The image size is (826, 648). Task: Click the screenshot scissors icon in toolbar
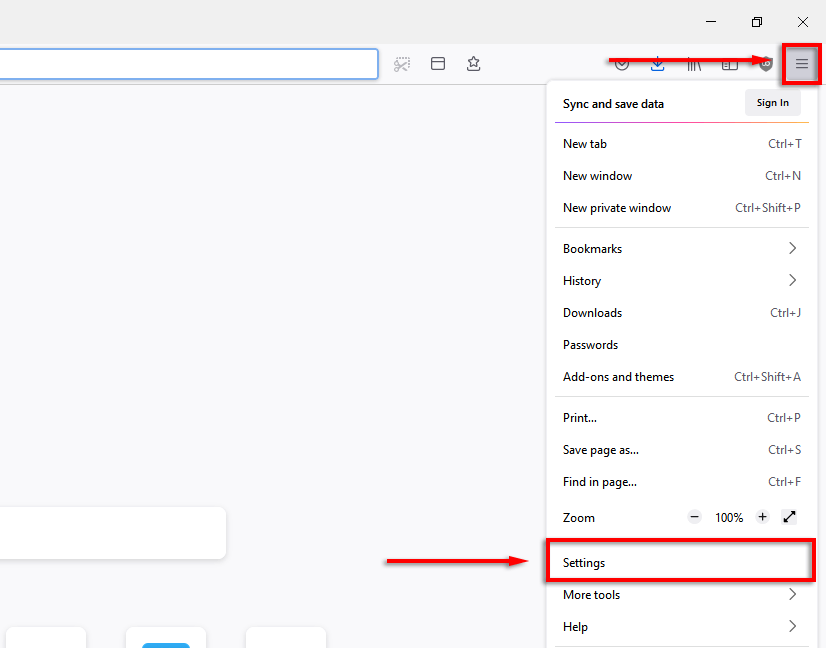(x=402, y=64)
